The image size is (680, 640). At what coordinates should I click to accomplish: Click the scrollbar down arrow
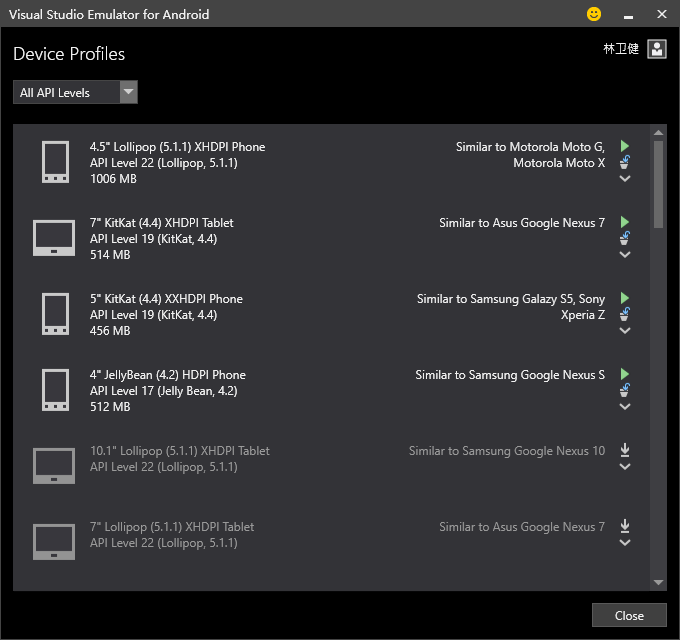(x=658, y=582)
